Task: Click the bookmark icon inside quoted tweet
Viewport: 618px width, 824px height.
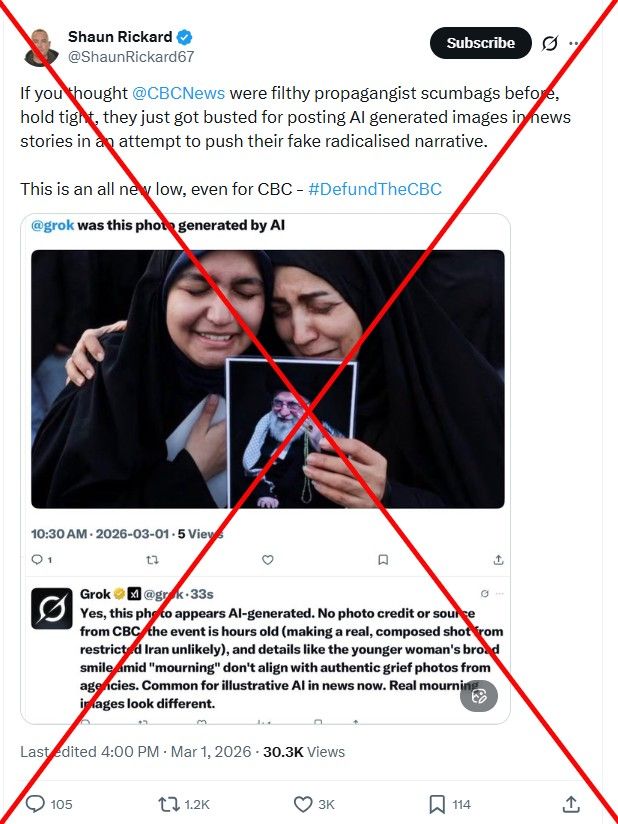Action: [383, 560]
